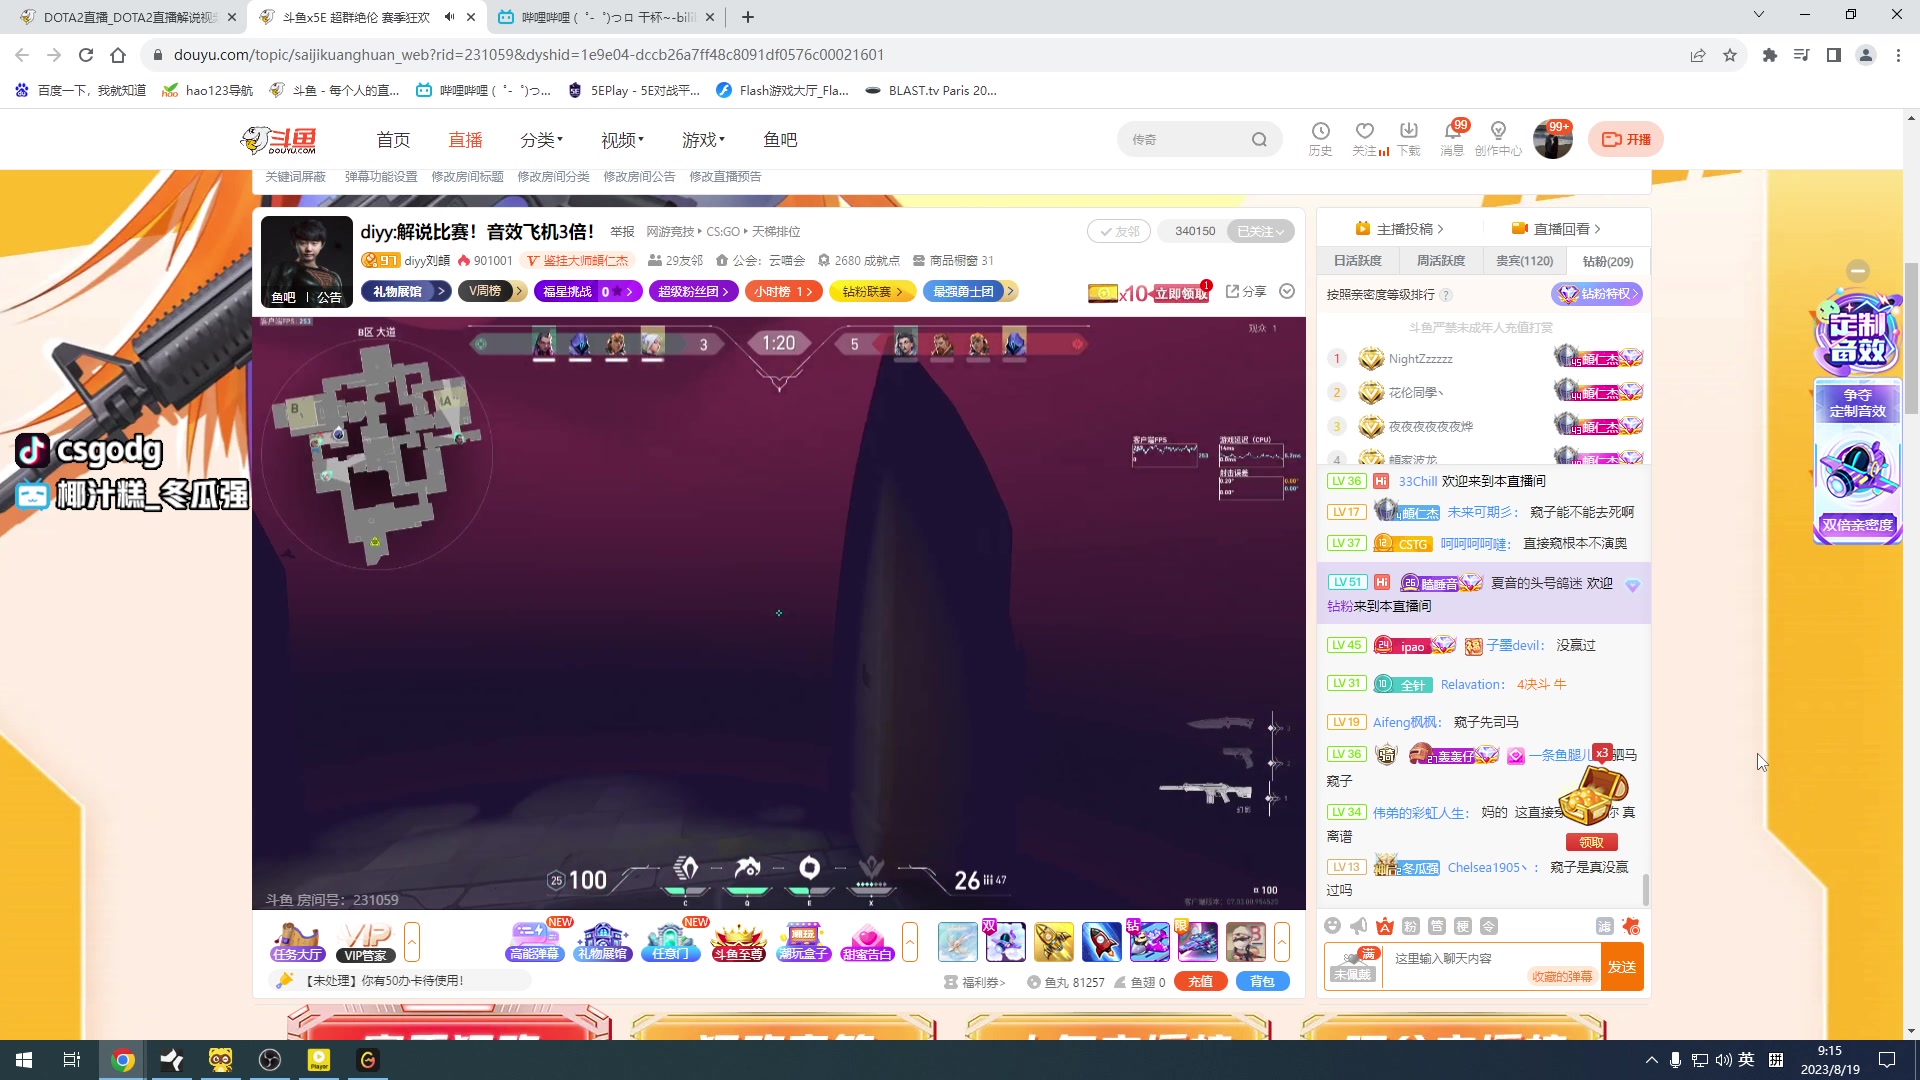1920x1080 pixels.
Task: Click the 令 command icon in chat
Action: click(x=1488, y=926)
